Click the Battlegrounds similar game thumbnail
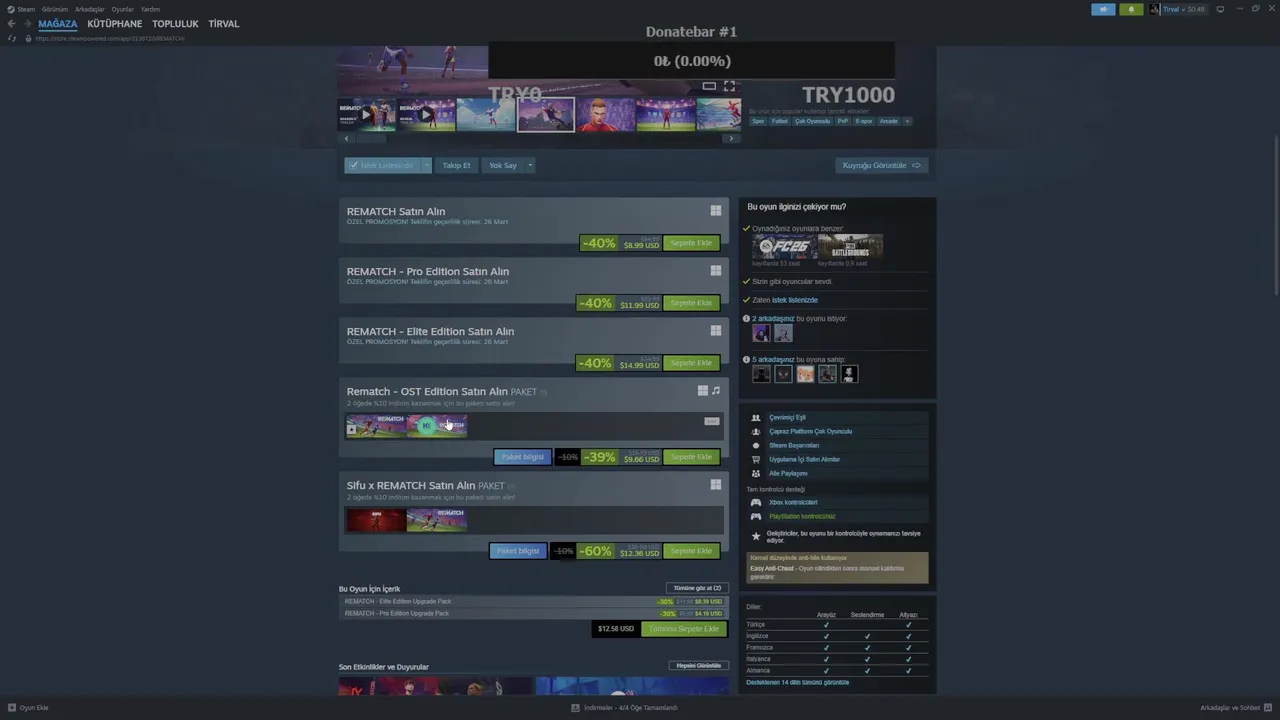1280x720 pixels. [850, 247]
